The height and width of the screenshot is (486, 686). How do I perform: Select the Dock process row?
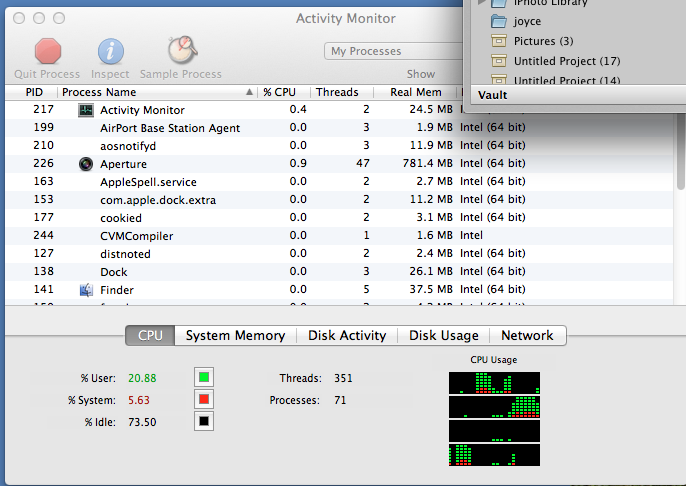point(339,271)
